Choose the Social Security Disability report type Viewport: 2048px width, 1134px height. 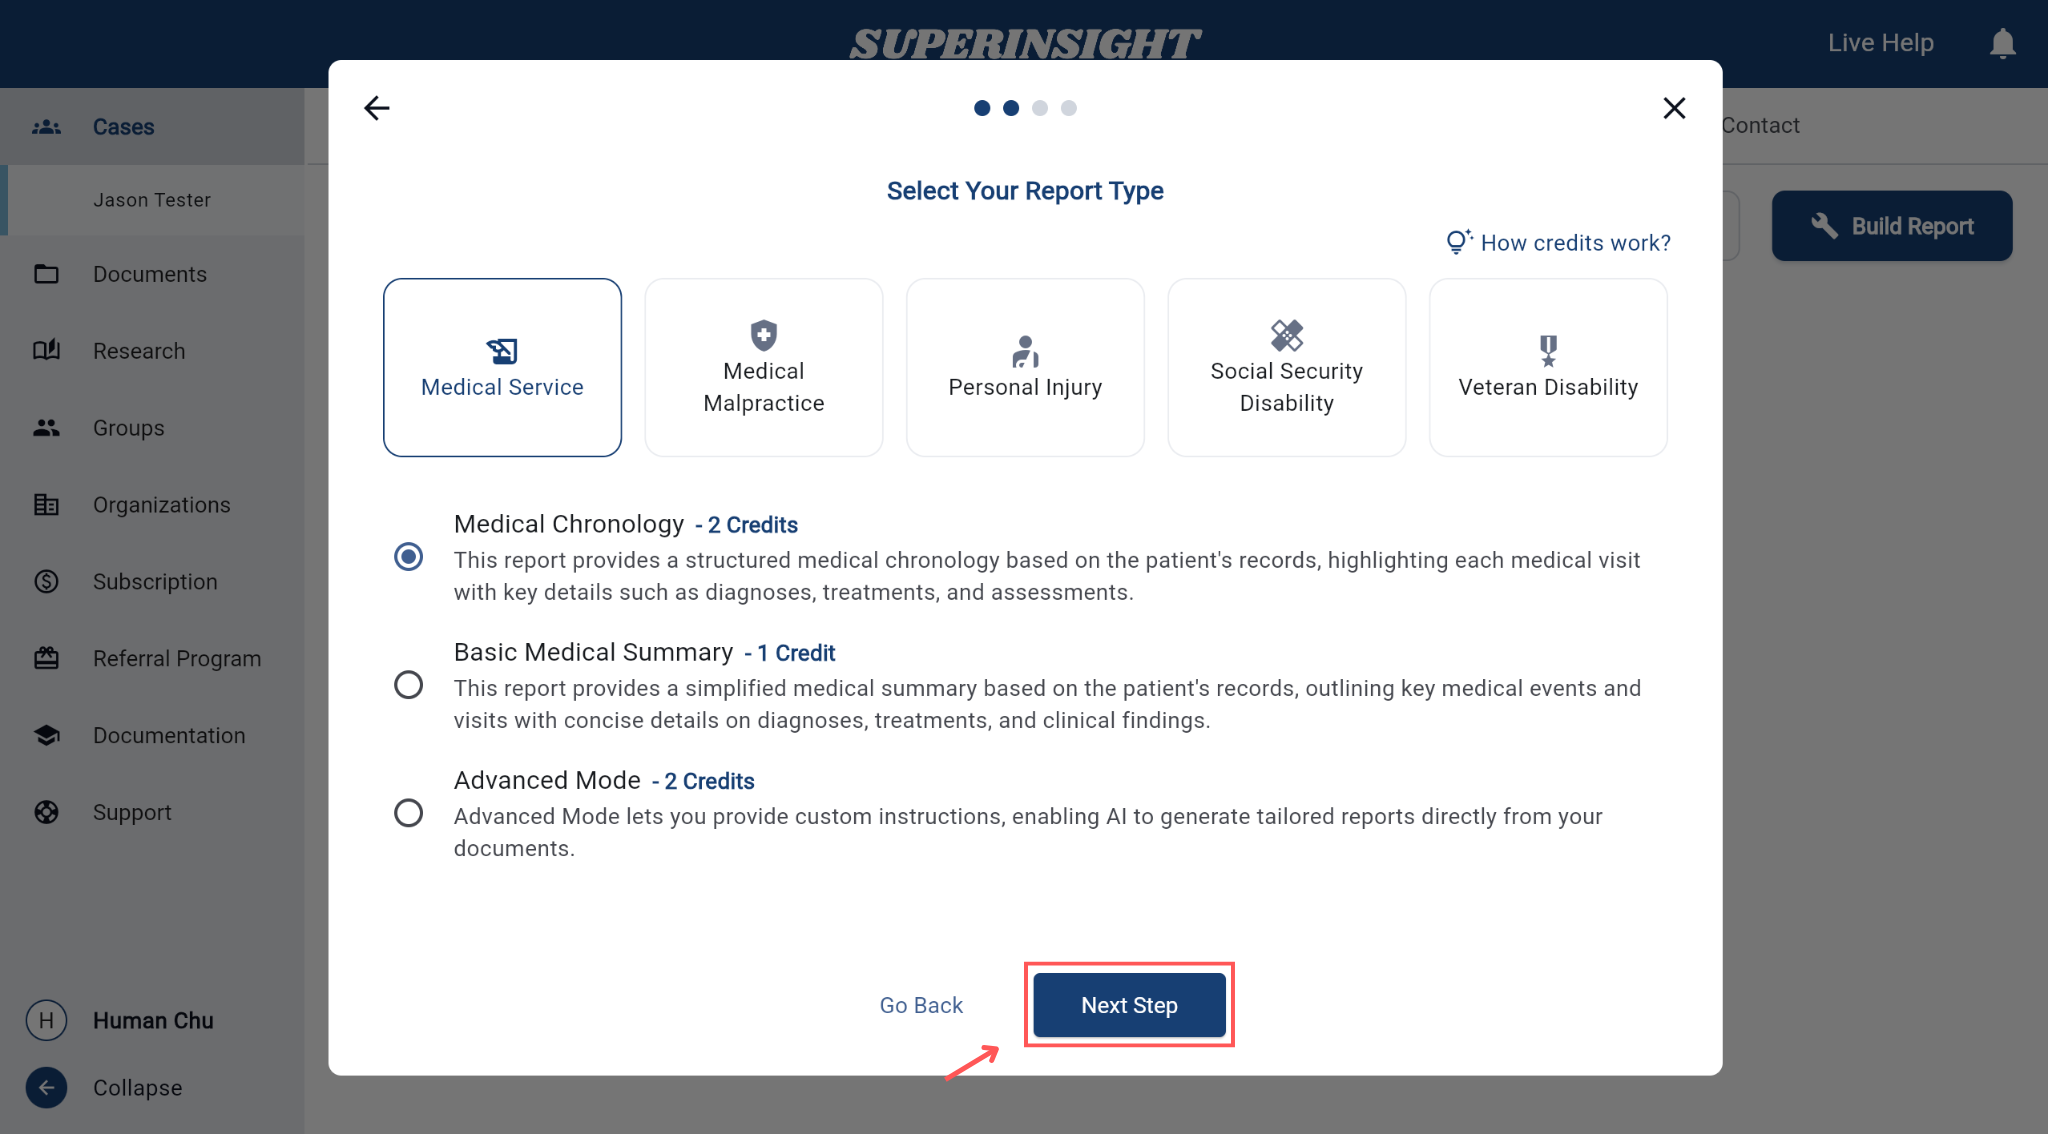point(1287,367)
